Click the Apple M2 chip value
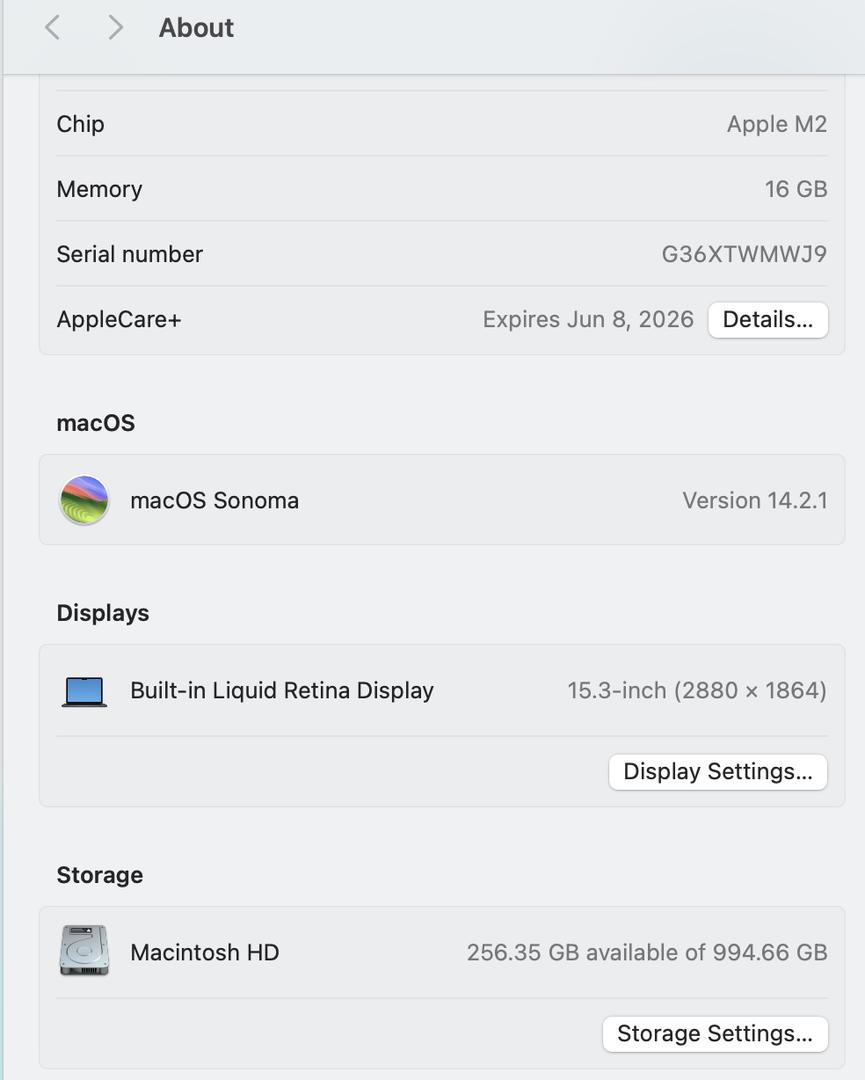The image size is (865, 1080). (776, 124)
